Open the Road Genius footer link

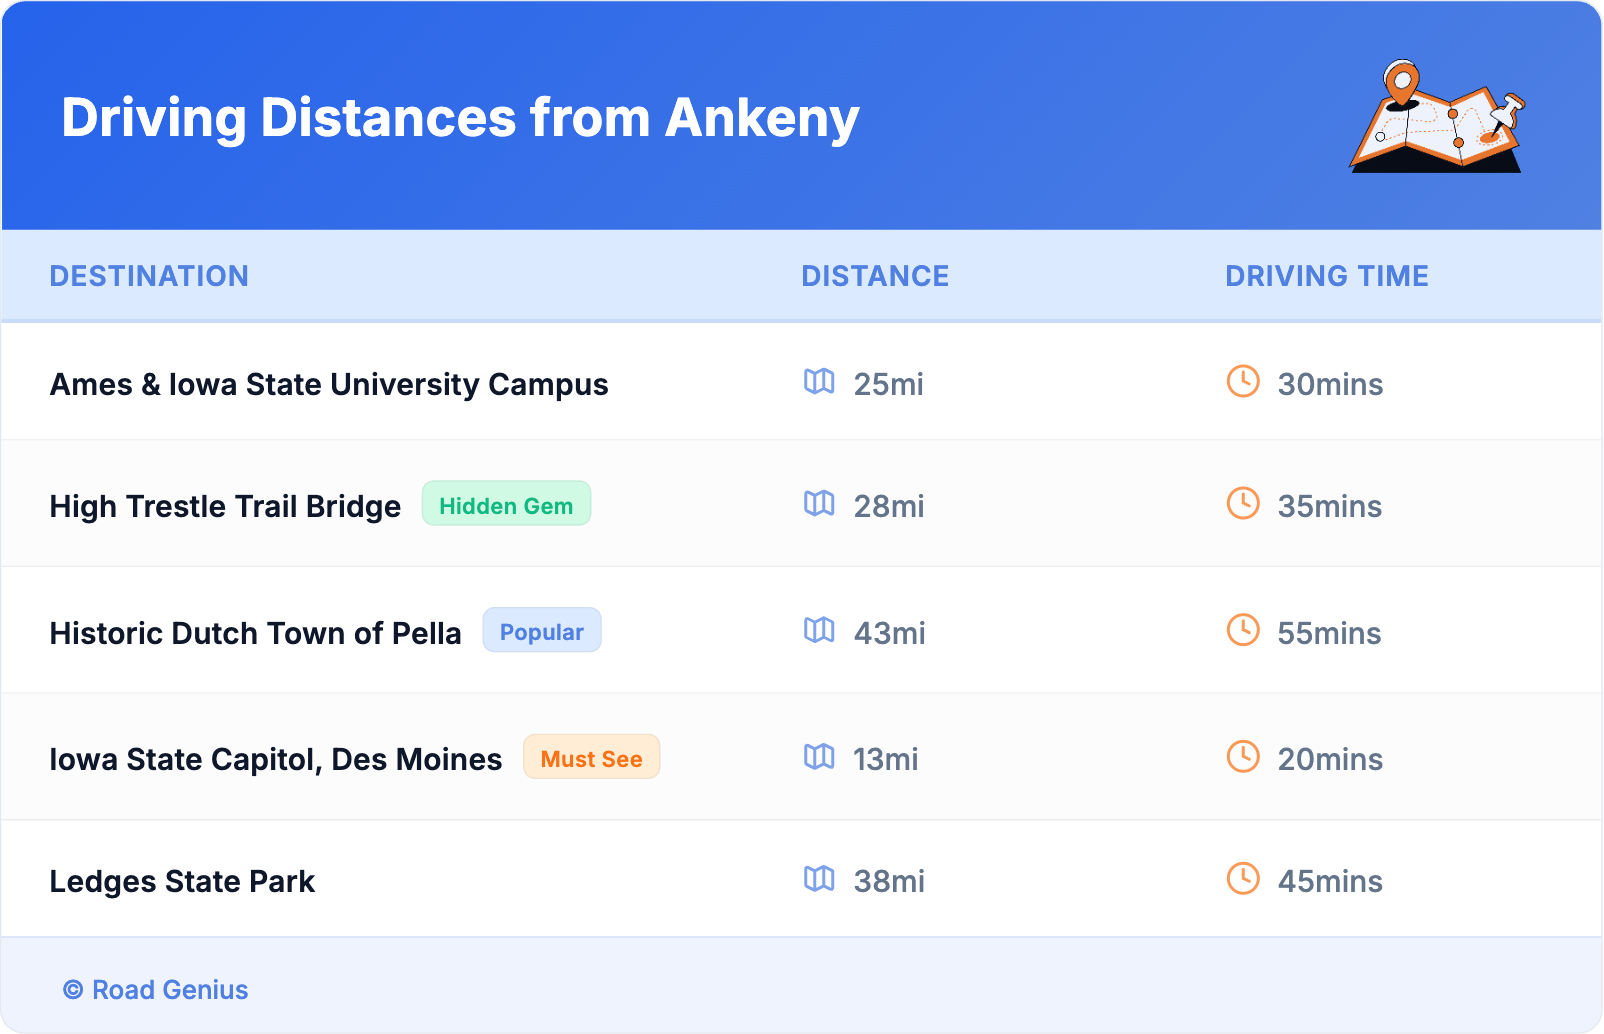(156, 990)
